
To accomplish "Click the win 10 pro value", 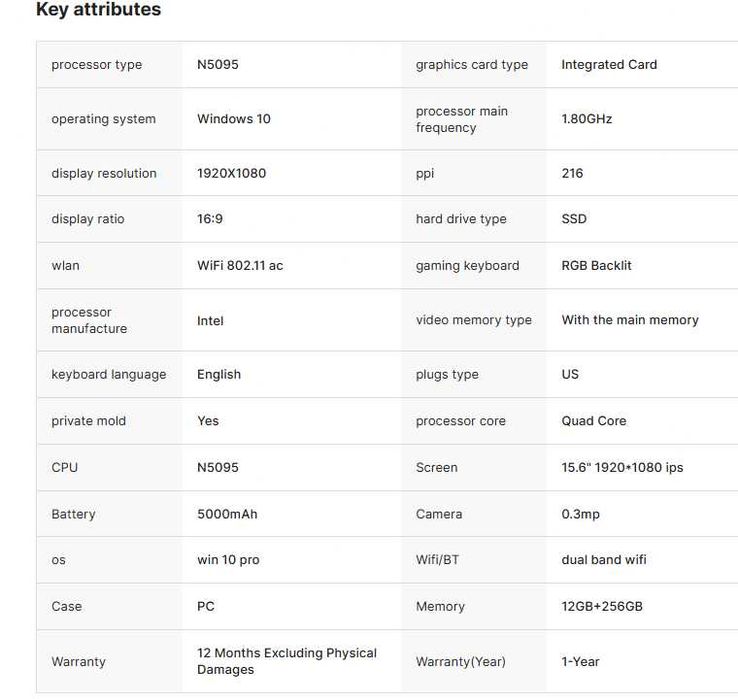I will [x=228, y=560].
